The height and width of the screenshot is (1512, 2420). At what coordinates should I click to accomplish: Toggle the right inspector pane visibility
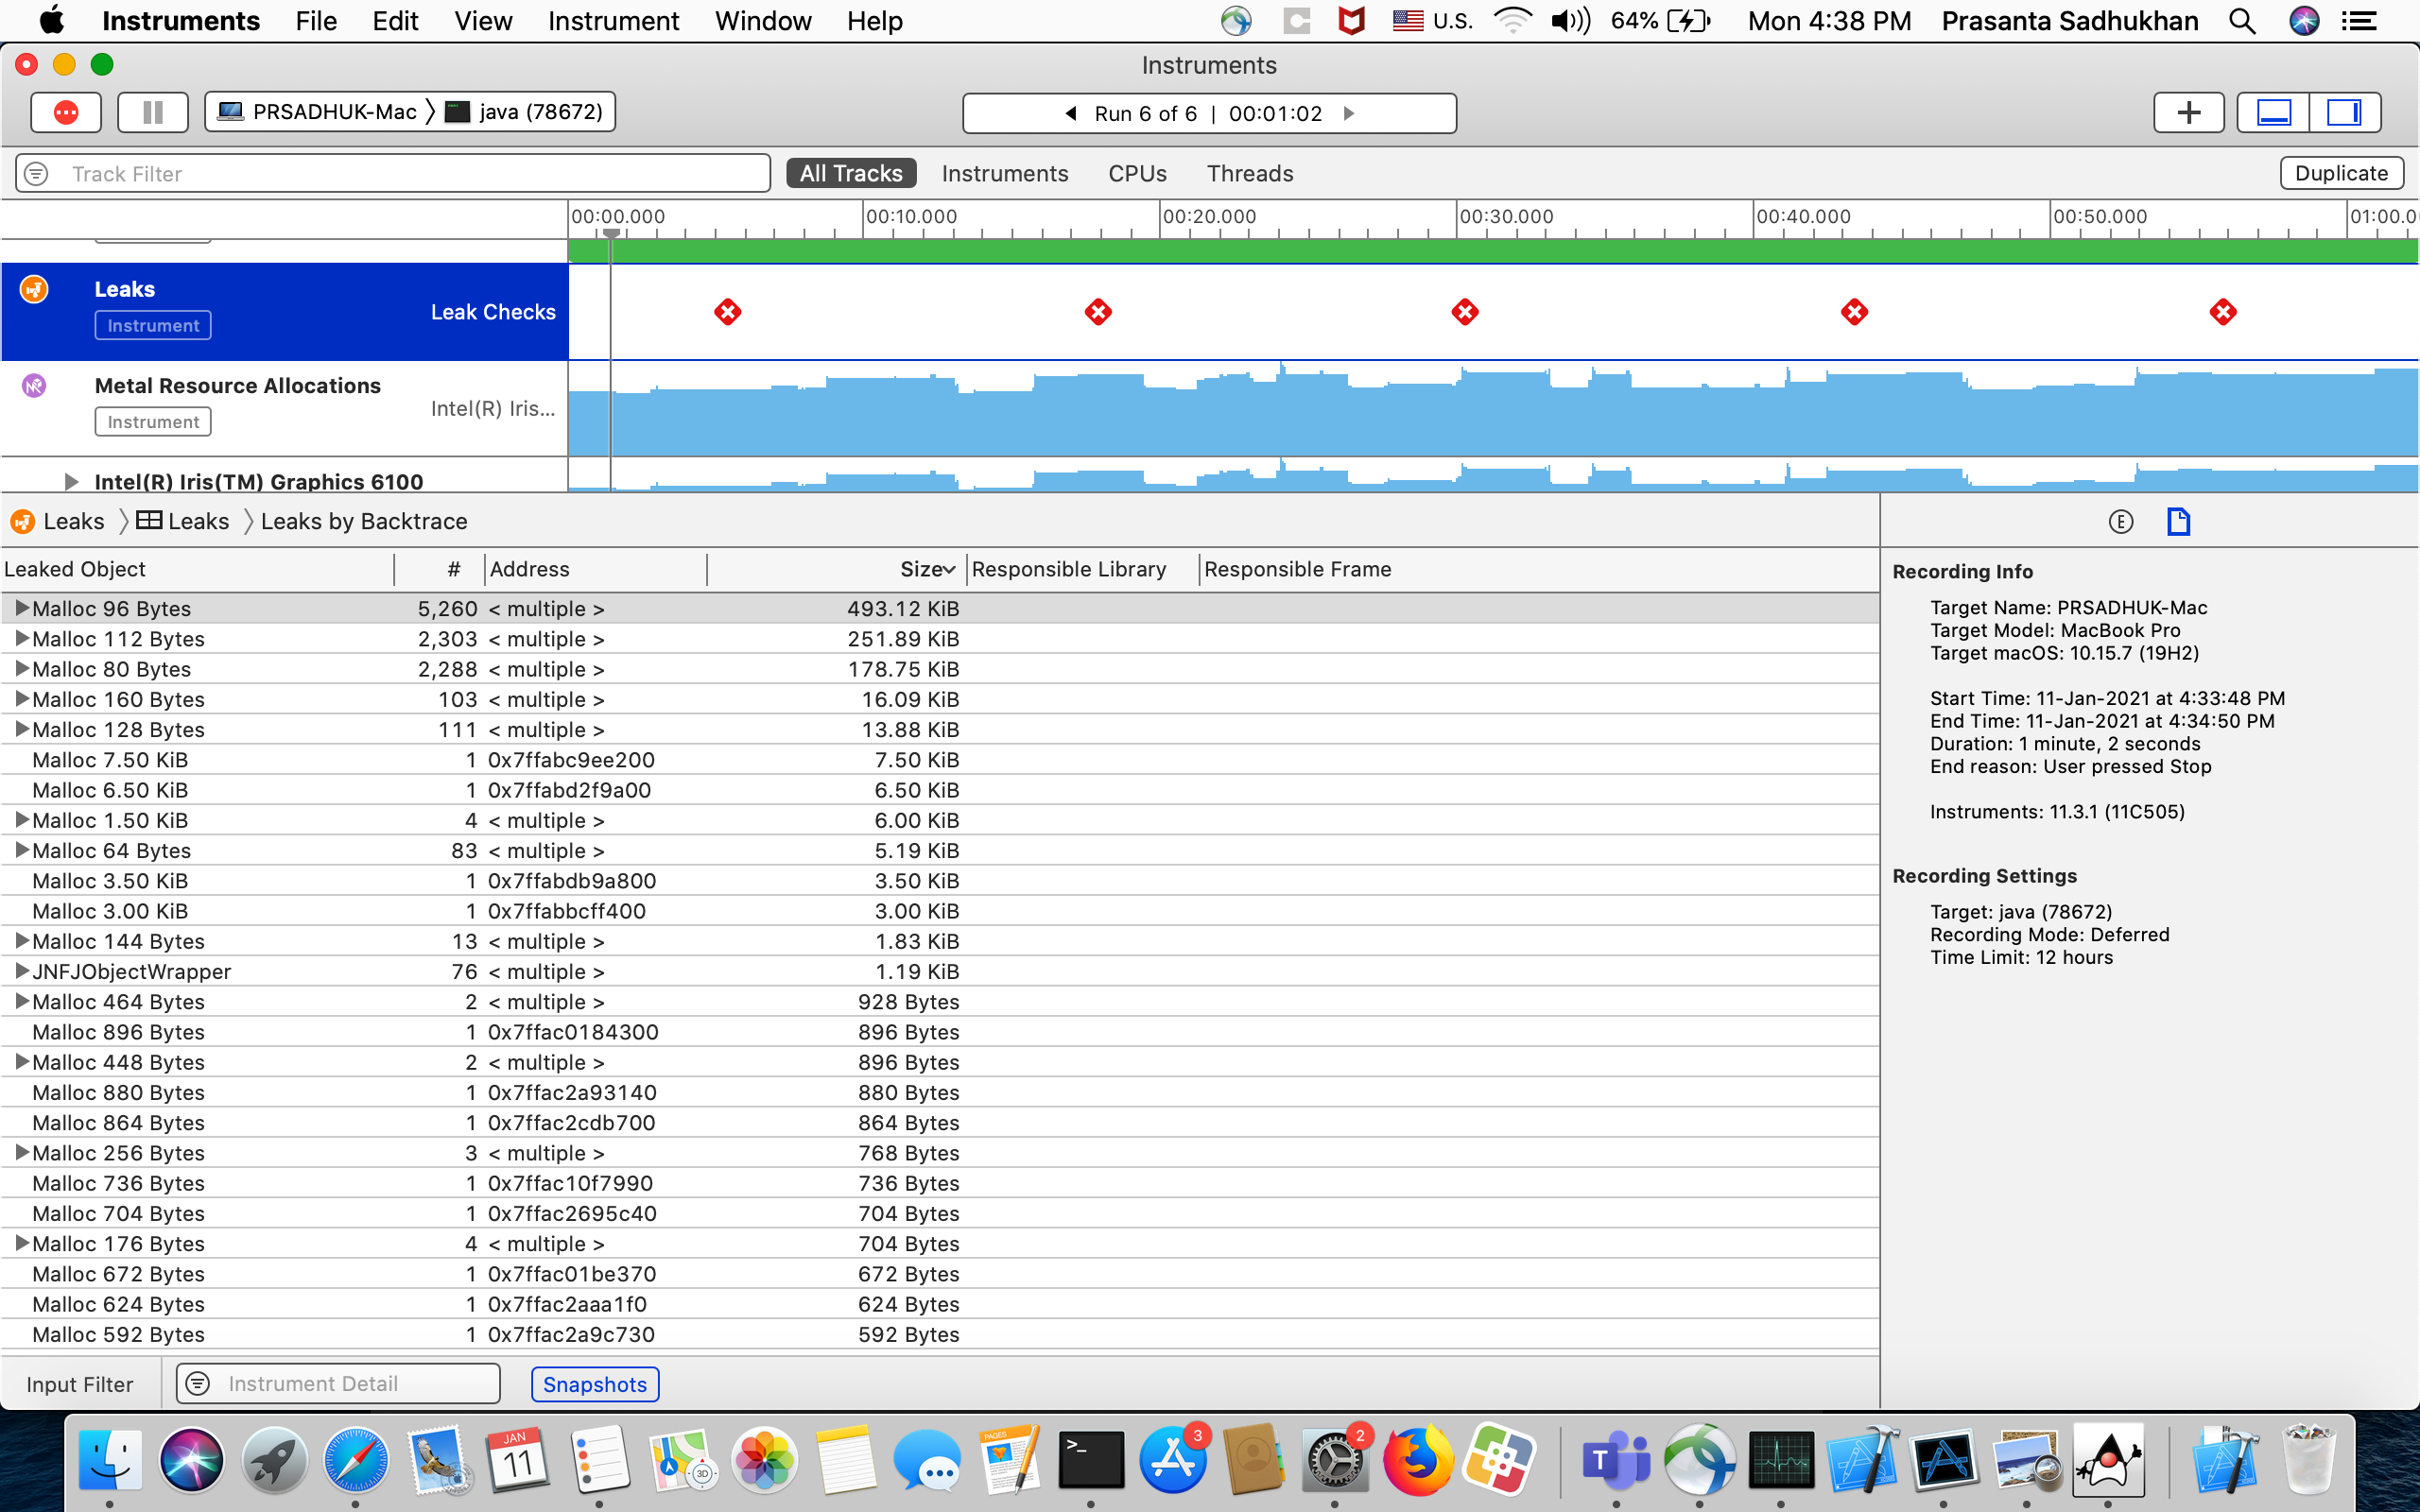coord(2343,112)
